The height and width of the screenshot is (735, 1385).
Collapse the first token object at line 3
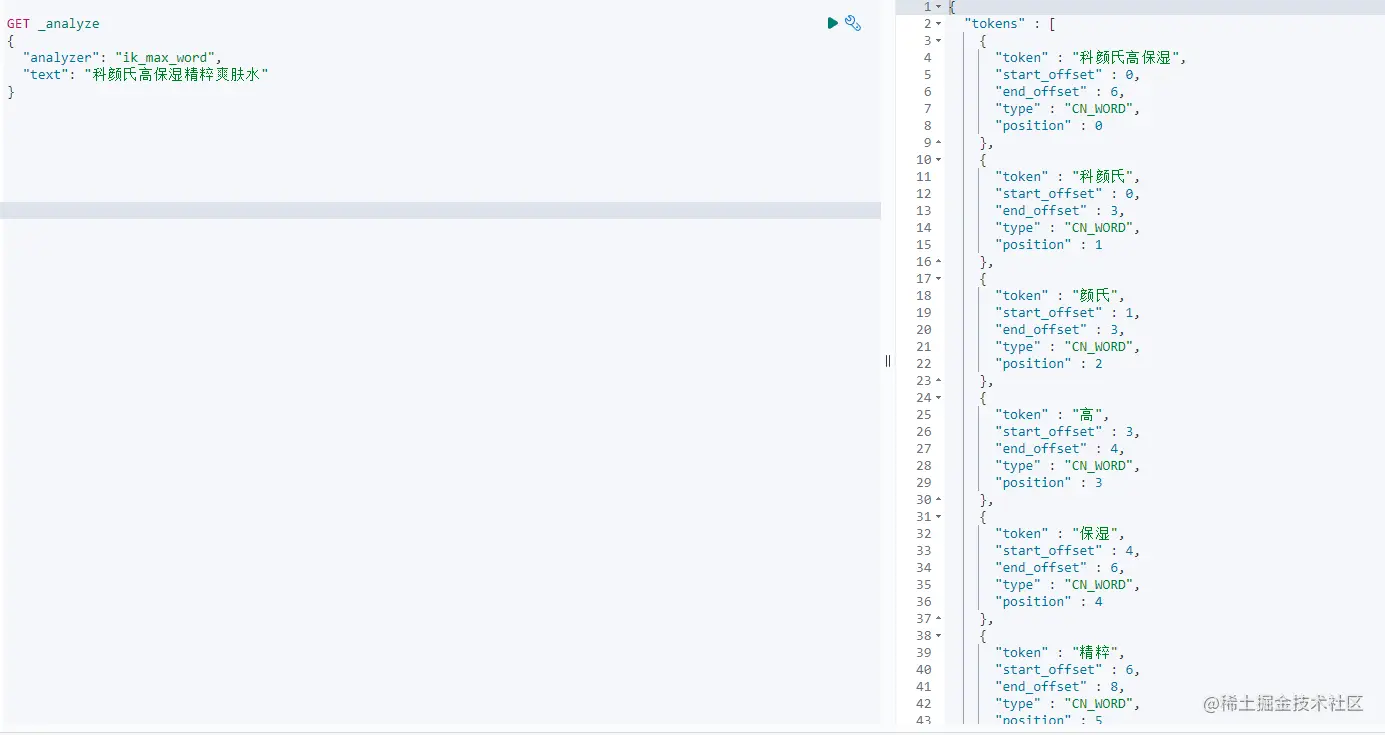pos(939,41)
